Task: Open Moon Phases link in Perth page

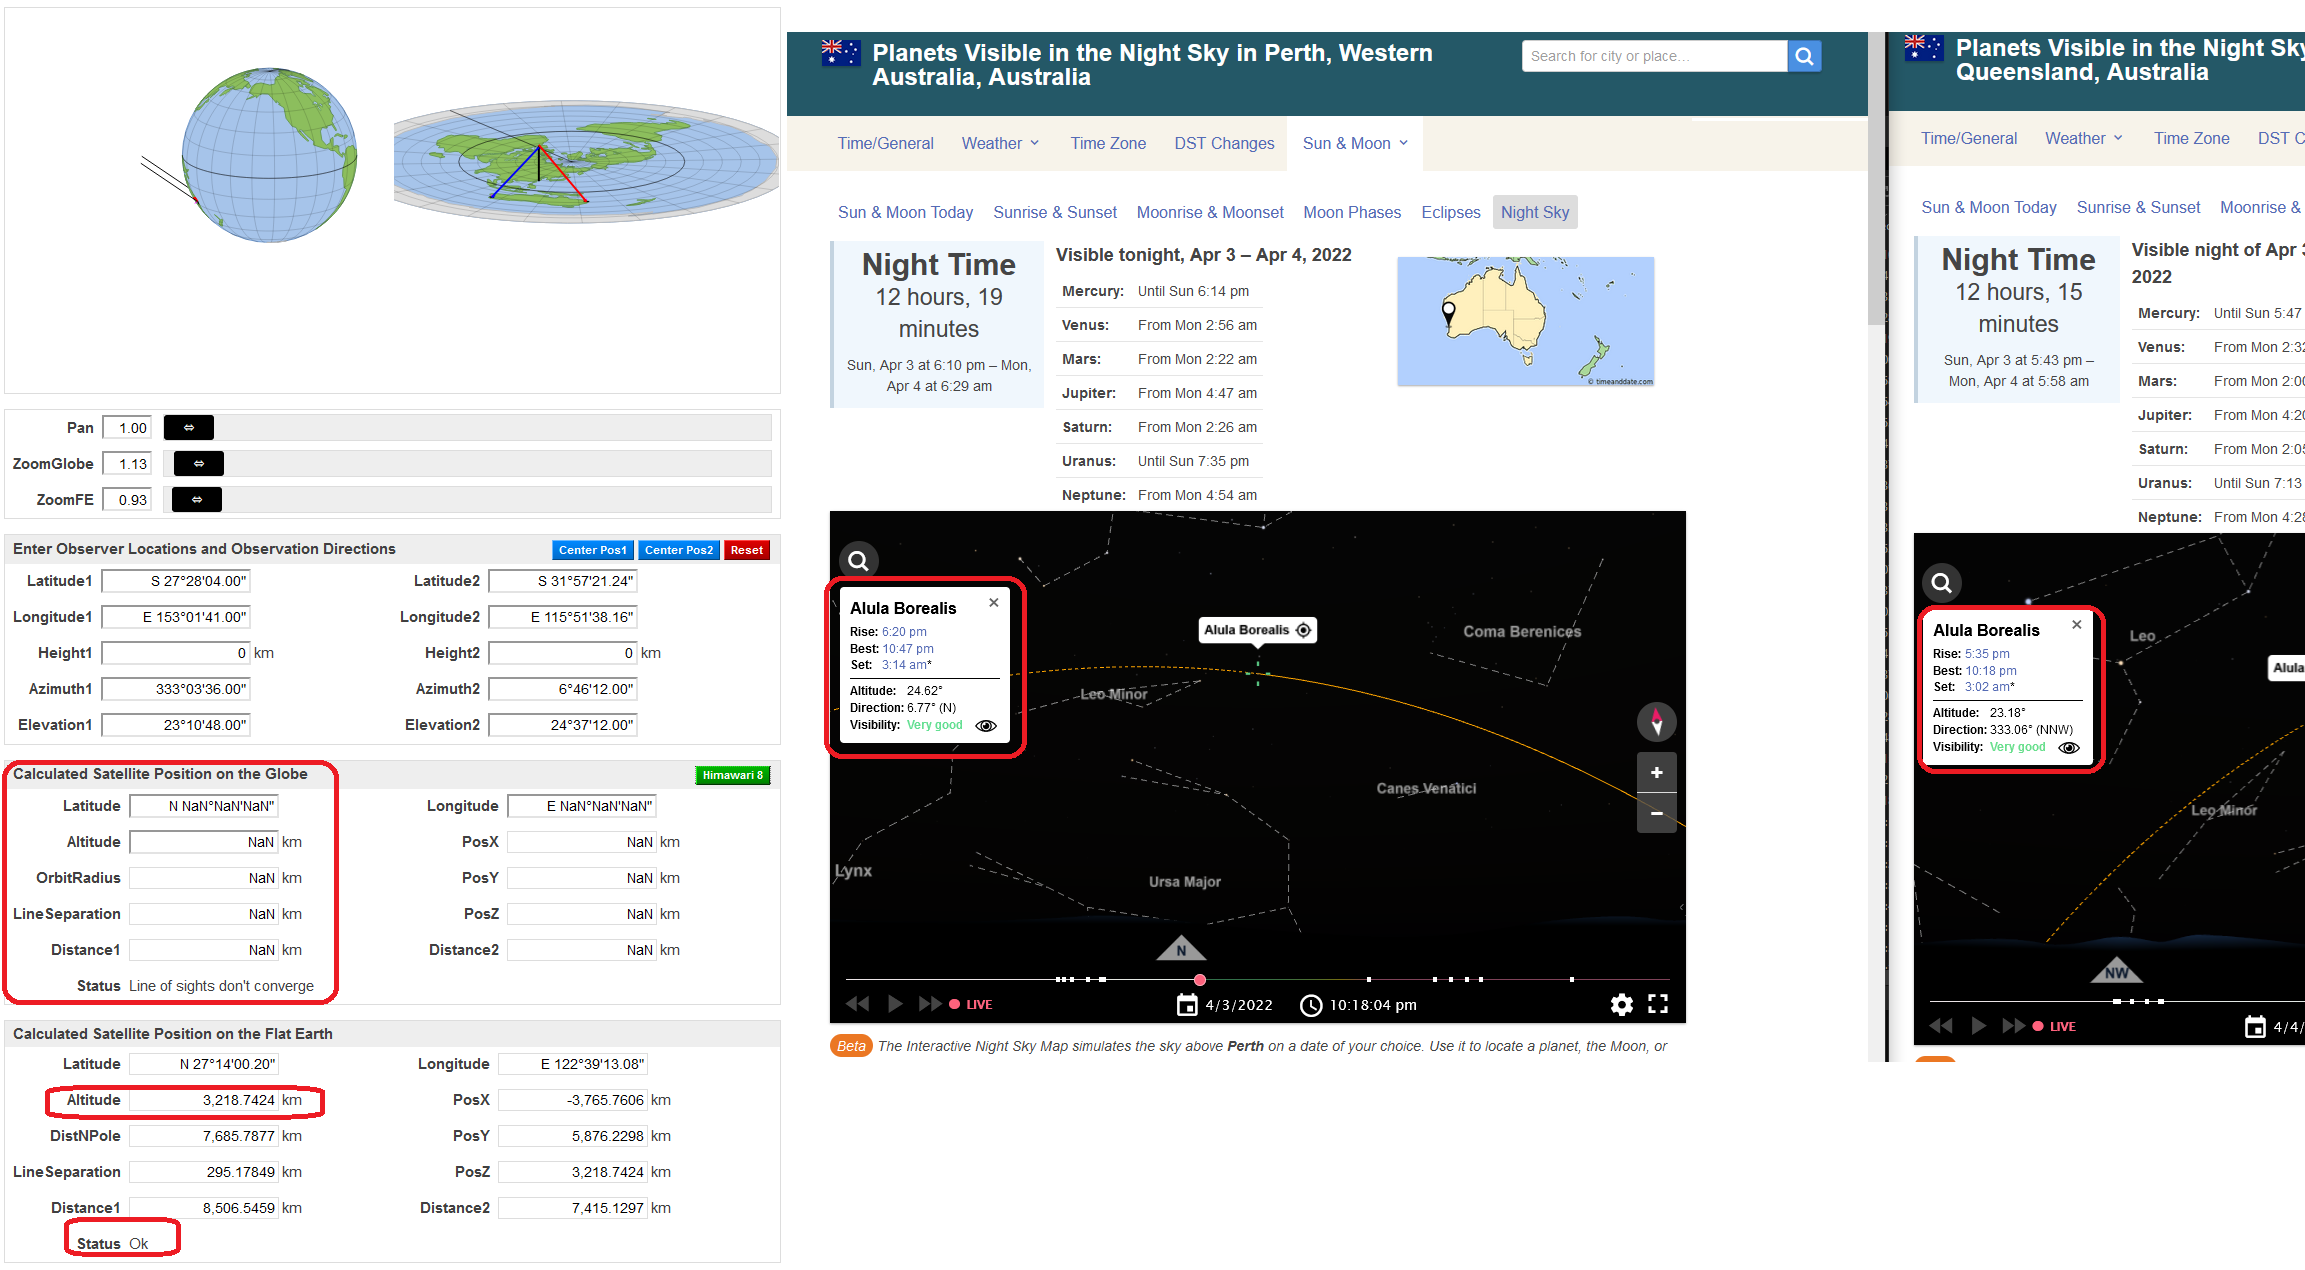Action: click(1352, 212)
